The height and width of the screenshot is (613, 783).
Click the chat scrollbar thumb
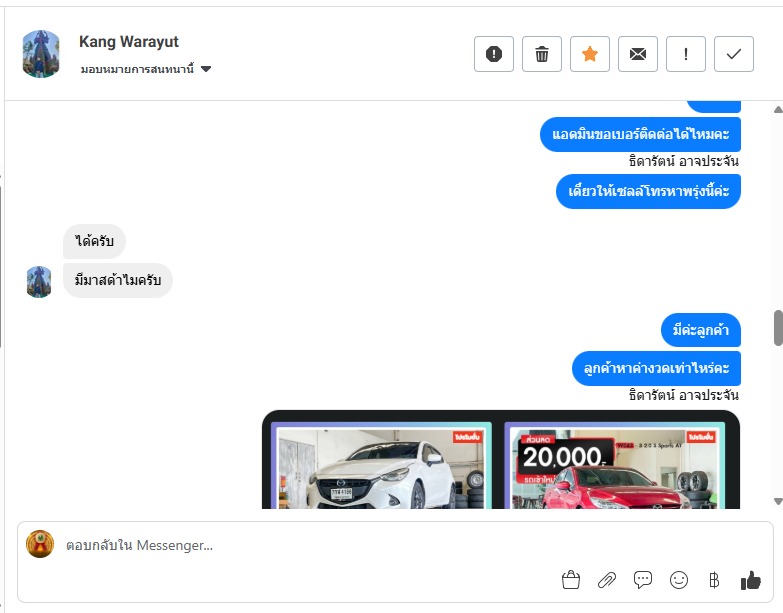778,327
